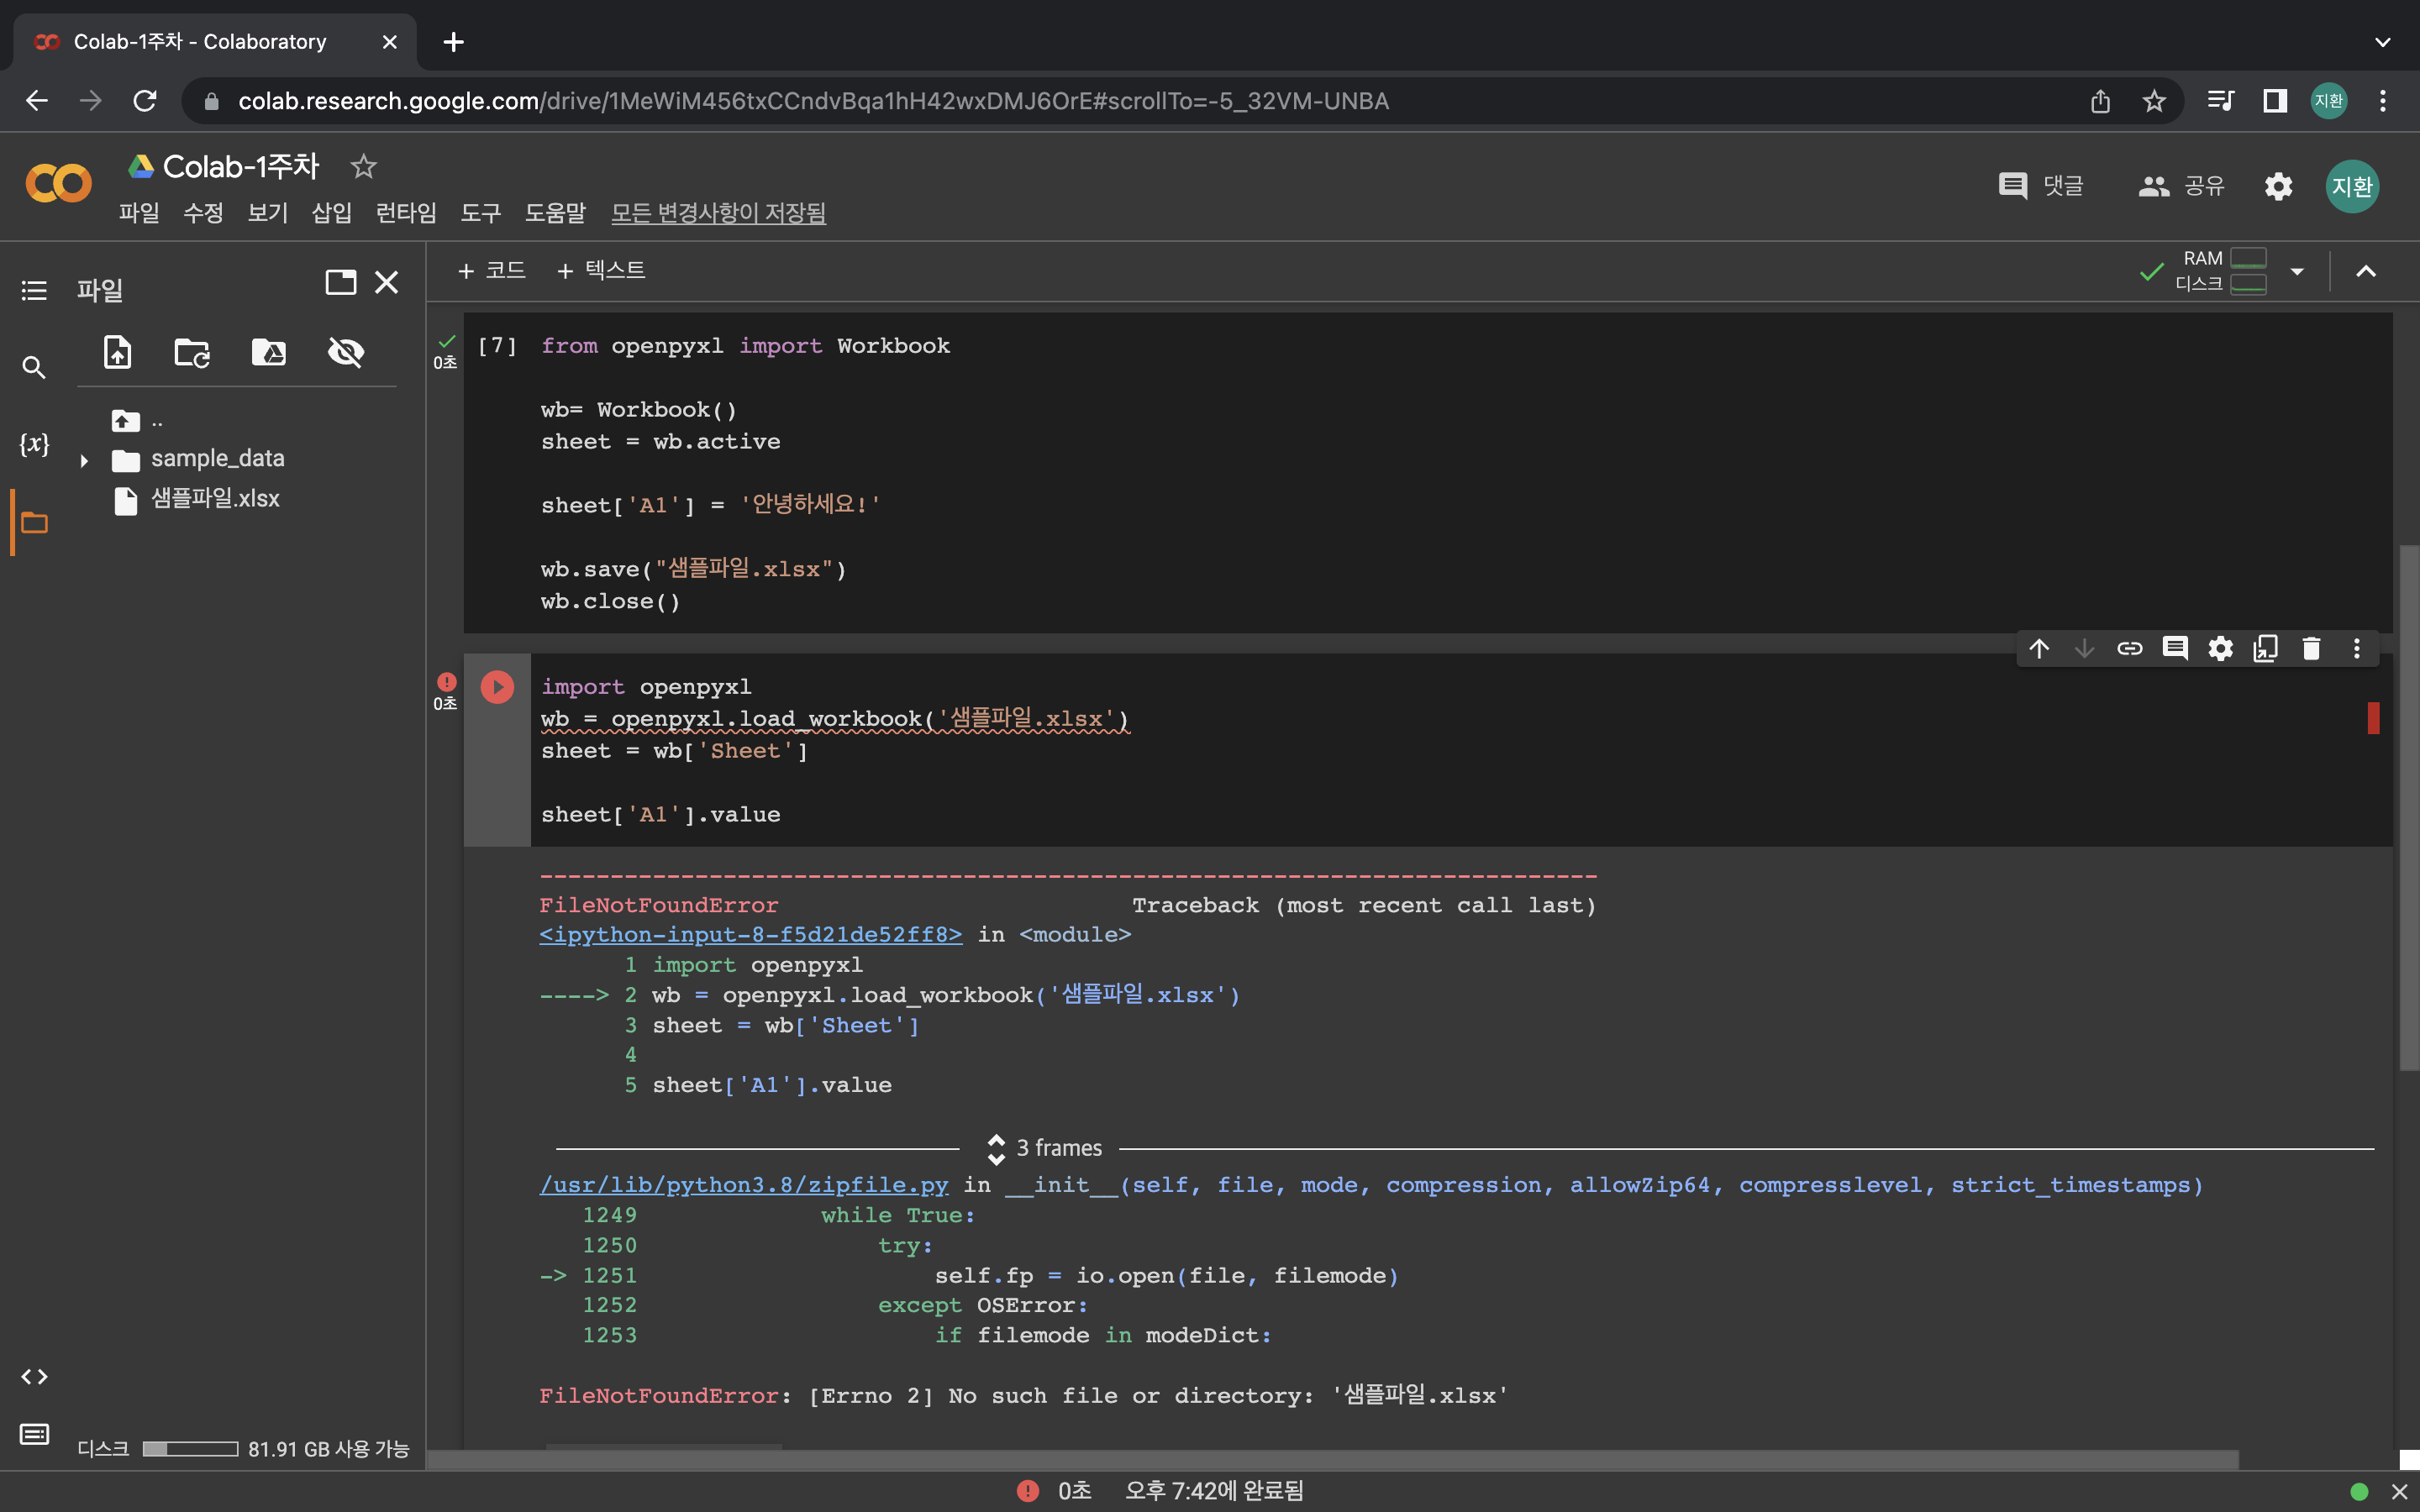Image resolution: width=2420 pixels, height=1512 pixels.
Task: Toggle the browser side panel
Action: point(2275,101)
